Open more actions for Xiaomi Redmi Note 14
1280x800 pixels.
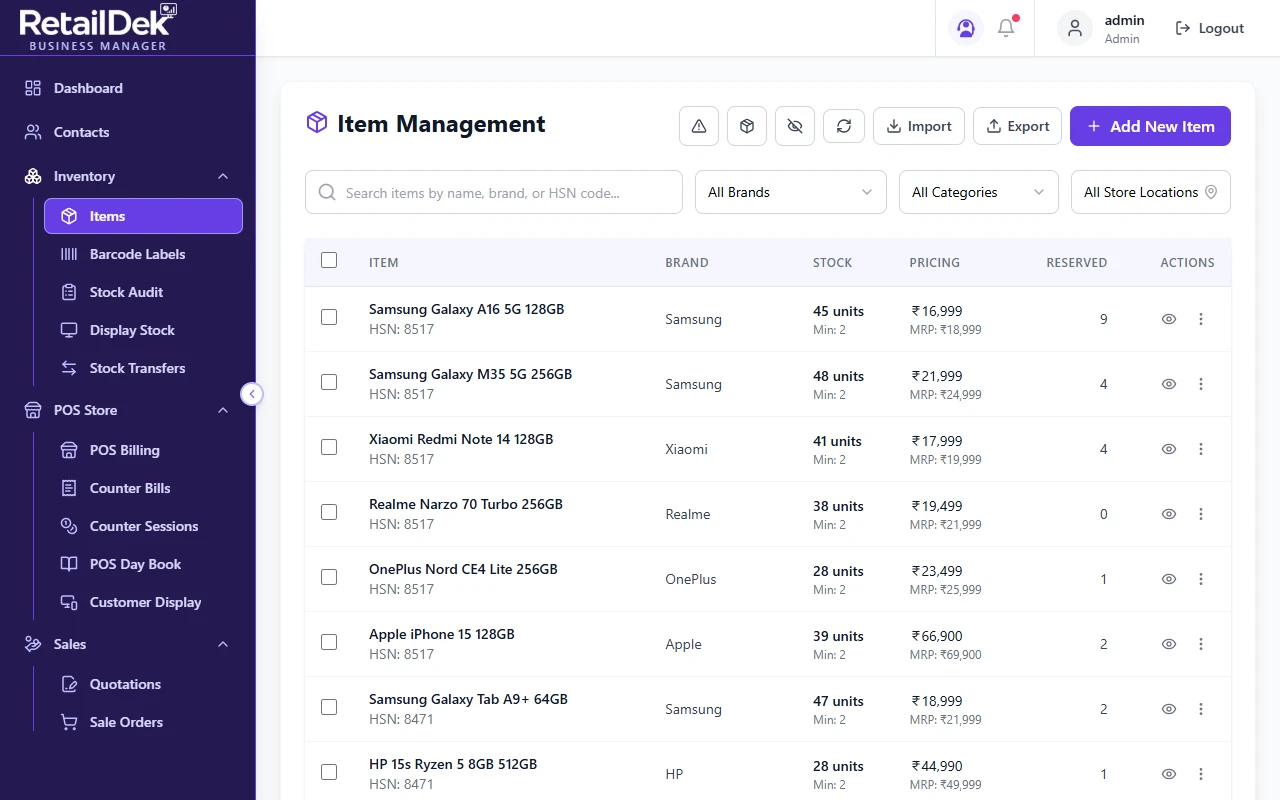tap(1201, 449)
